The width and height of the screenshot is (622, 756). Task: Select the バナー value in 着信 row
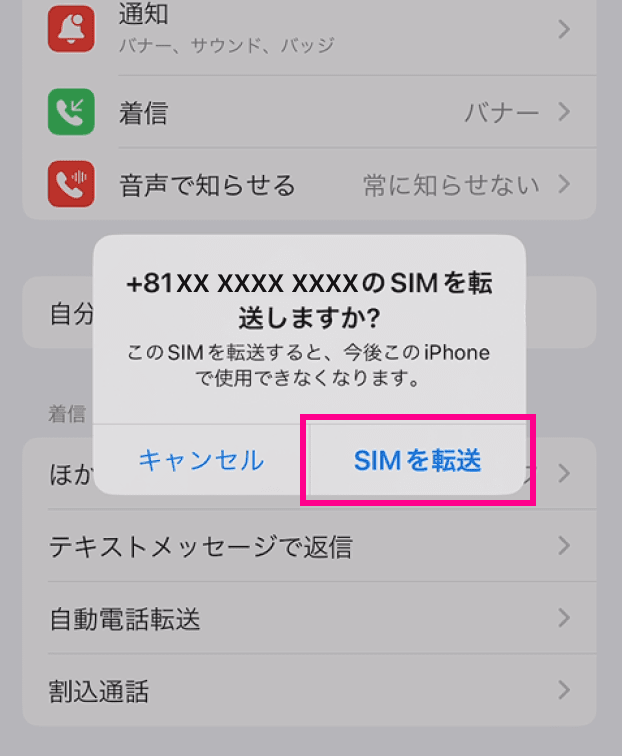point(501,113)
